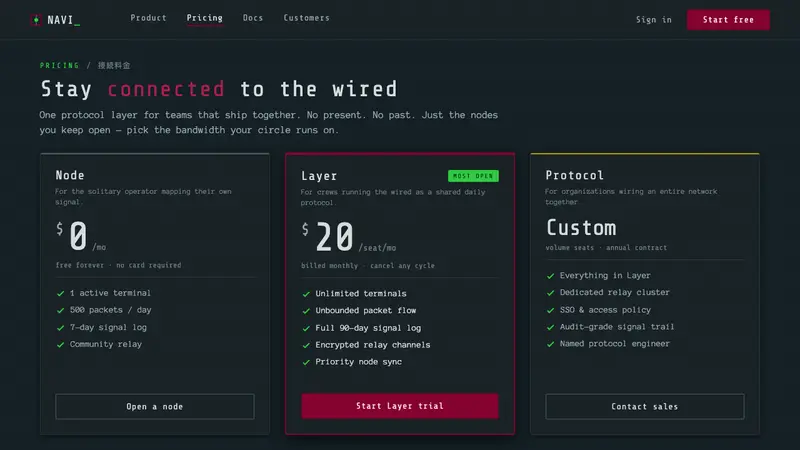
Task: Go to the Docs nav item
Action: (253, 18)
